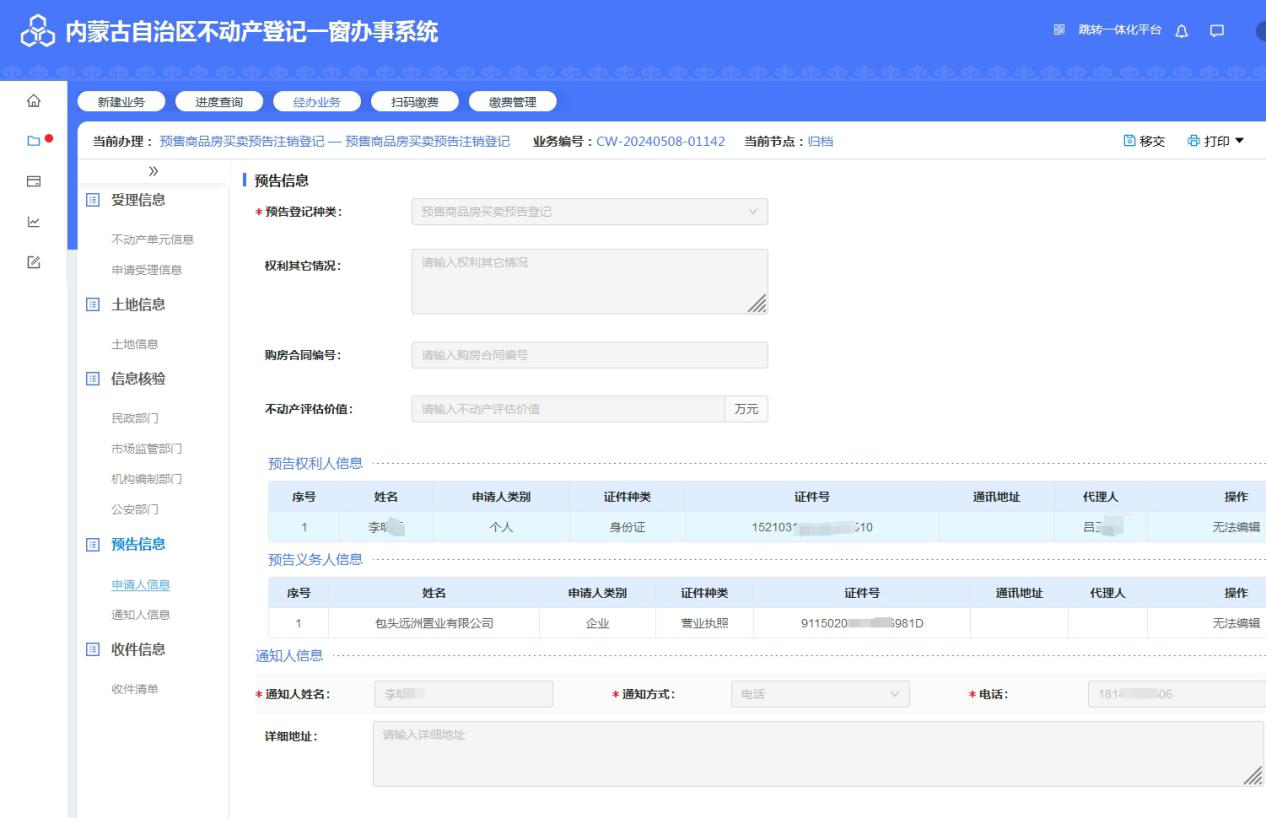Click the QR grid icon before 跳转一体化平台
Viewport: 1266px width, 818px height.
coord(1059,31)
